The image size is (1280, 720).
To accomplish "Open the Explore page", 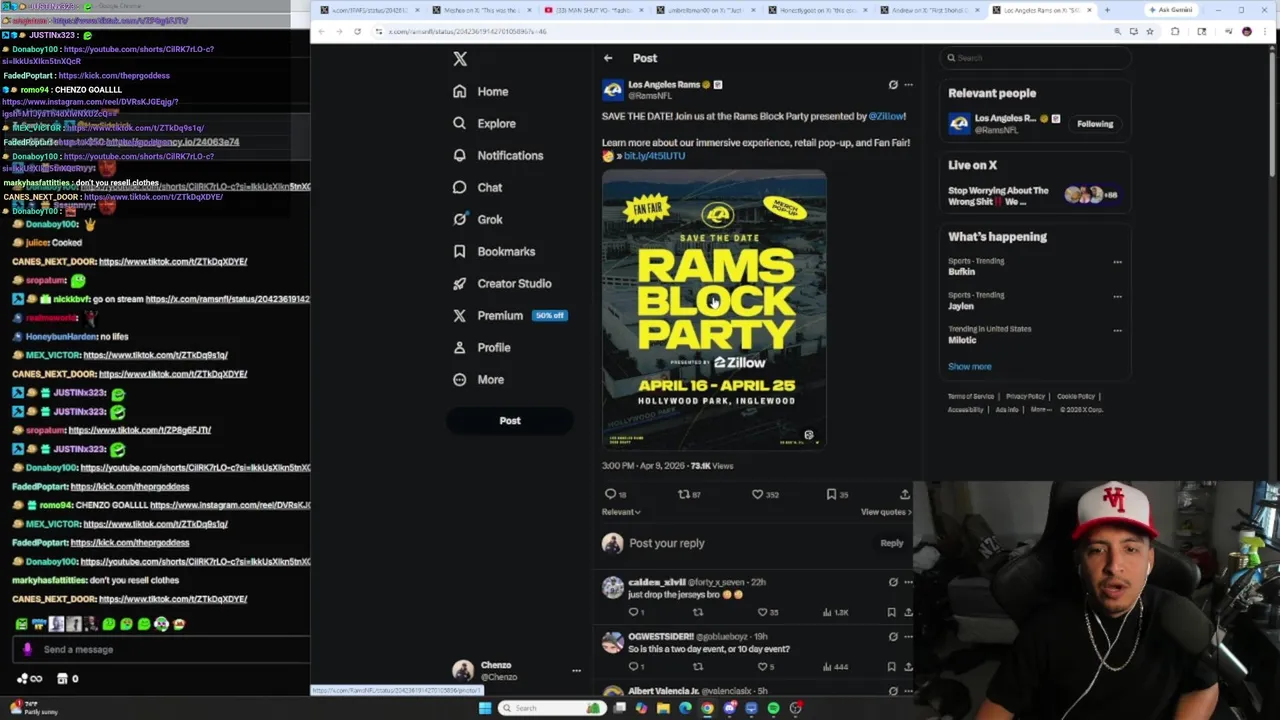I will click(x=485, y=123).
